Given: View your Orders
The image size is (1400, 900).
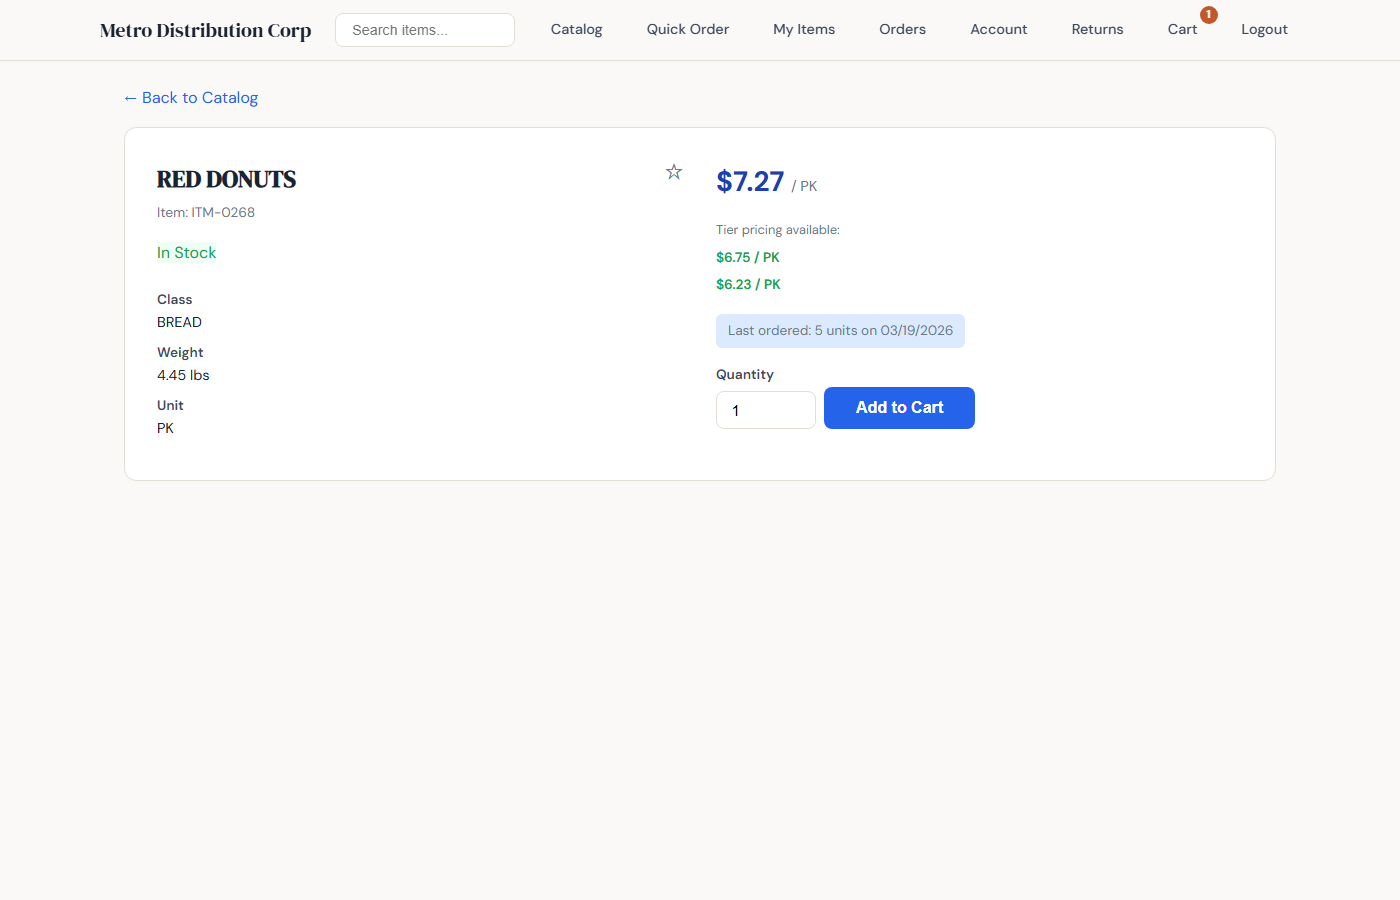Looking at the screenshot, I should (902, 29).
